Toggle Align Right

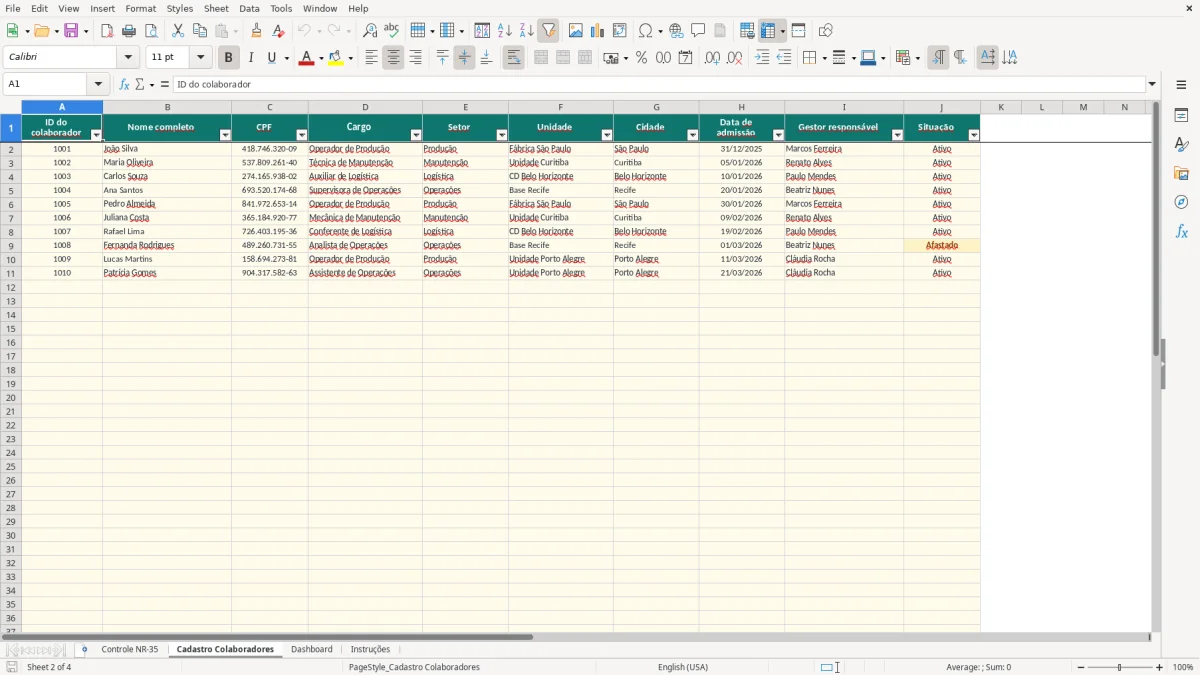[x=415, y=58]
